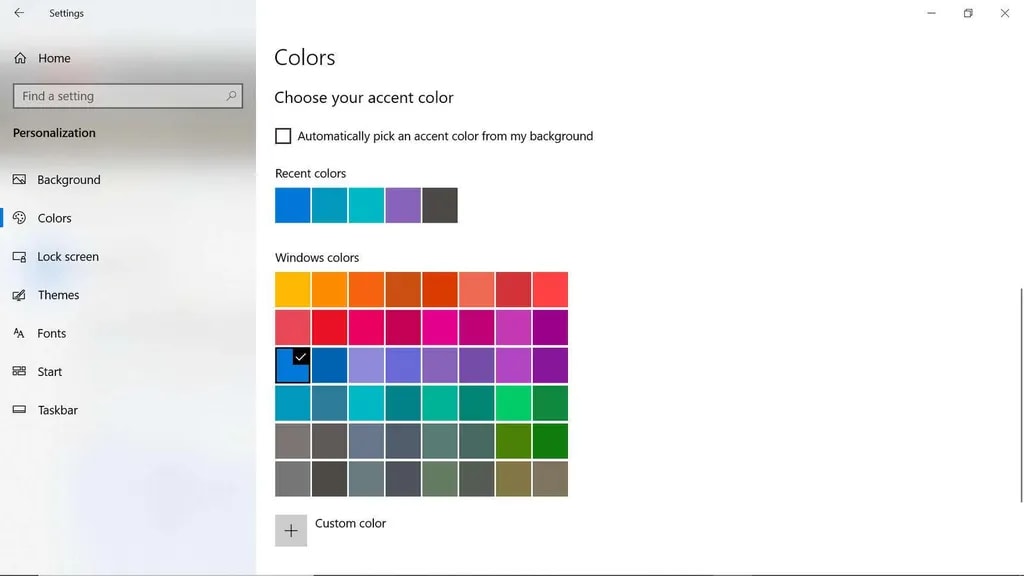1024x576 pixels.
Task: Click the Background picture icon in sidebar
Action: coord(19,180)
